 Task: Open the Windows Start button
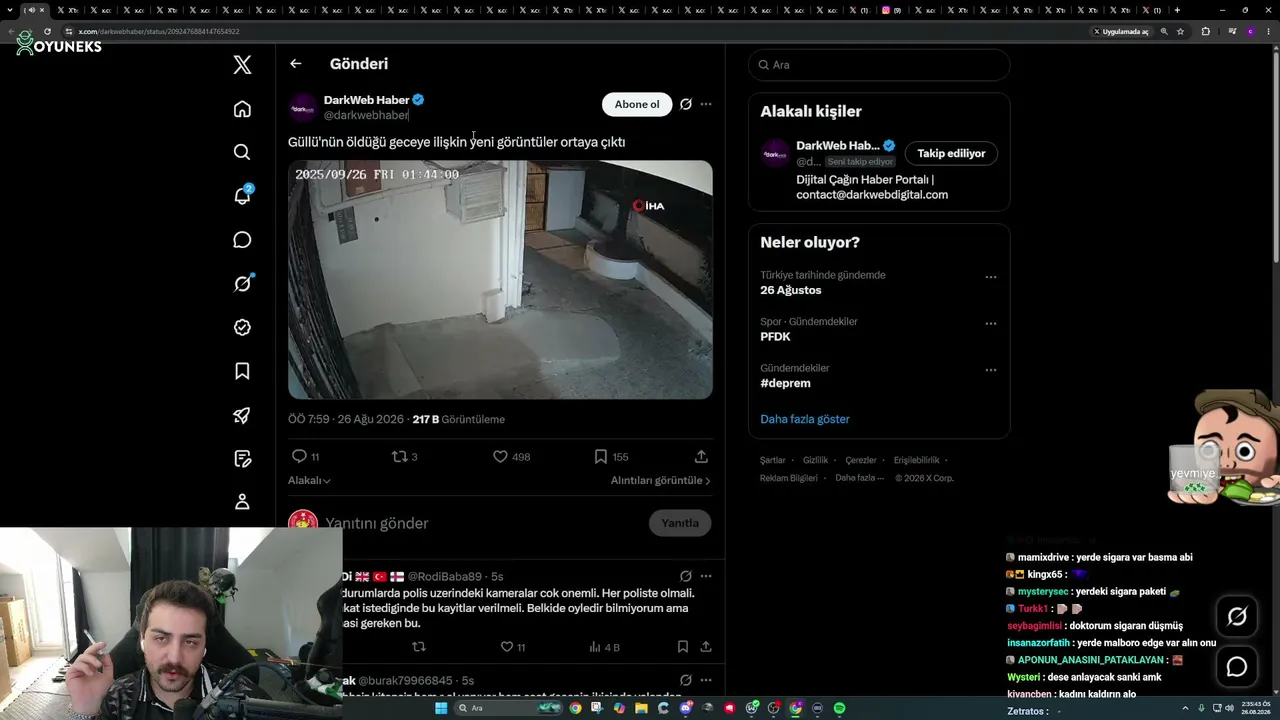[x=441, y=708]
